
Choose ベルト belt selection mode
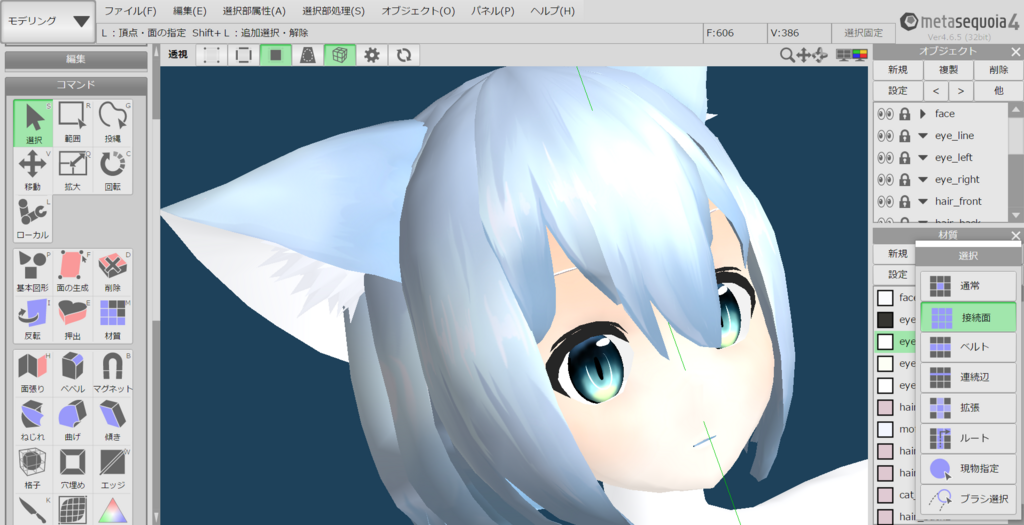pyautogui.click(x=968, y=347)
